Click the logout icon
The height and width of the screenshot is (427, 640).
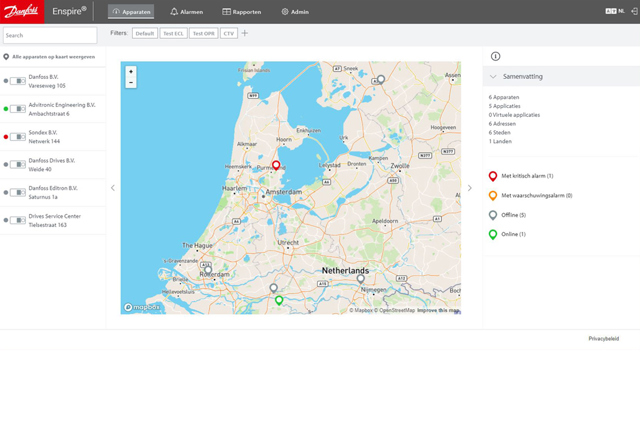click(634, 11)
